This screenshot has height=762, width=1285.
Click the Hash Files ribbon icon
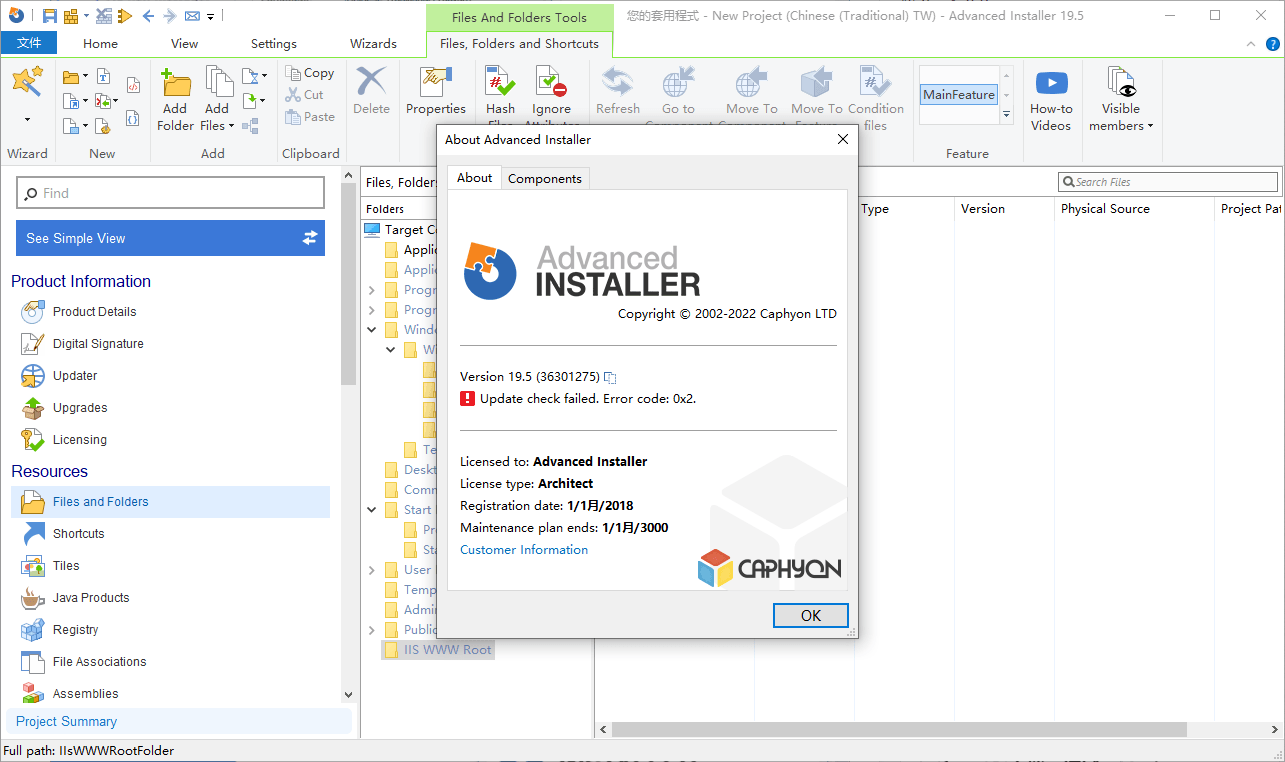click(500, 84)
